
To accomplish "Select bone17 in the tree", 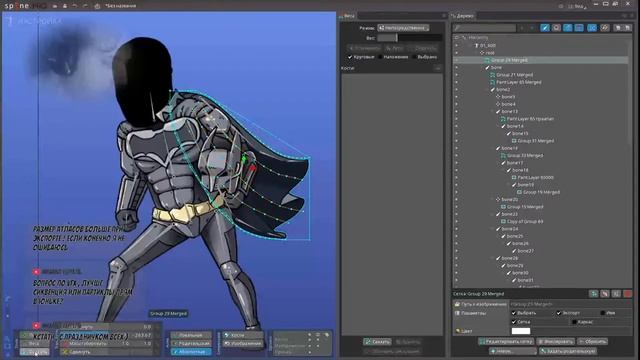I will pos(515,163).
